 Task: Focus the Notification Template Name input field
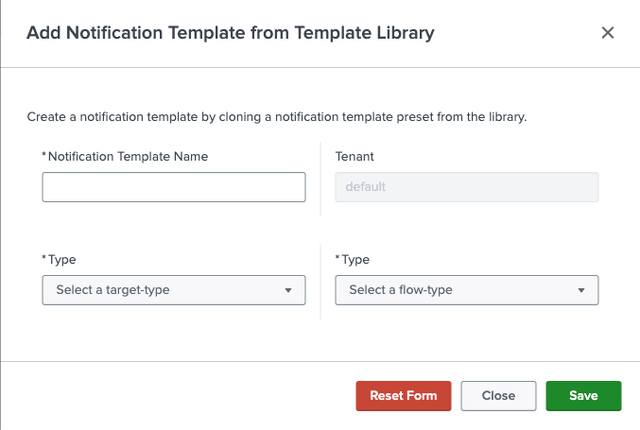pos(173,187)
